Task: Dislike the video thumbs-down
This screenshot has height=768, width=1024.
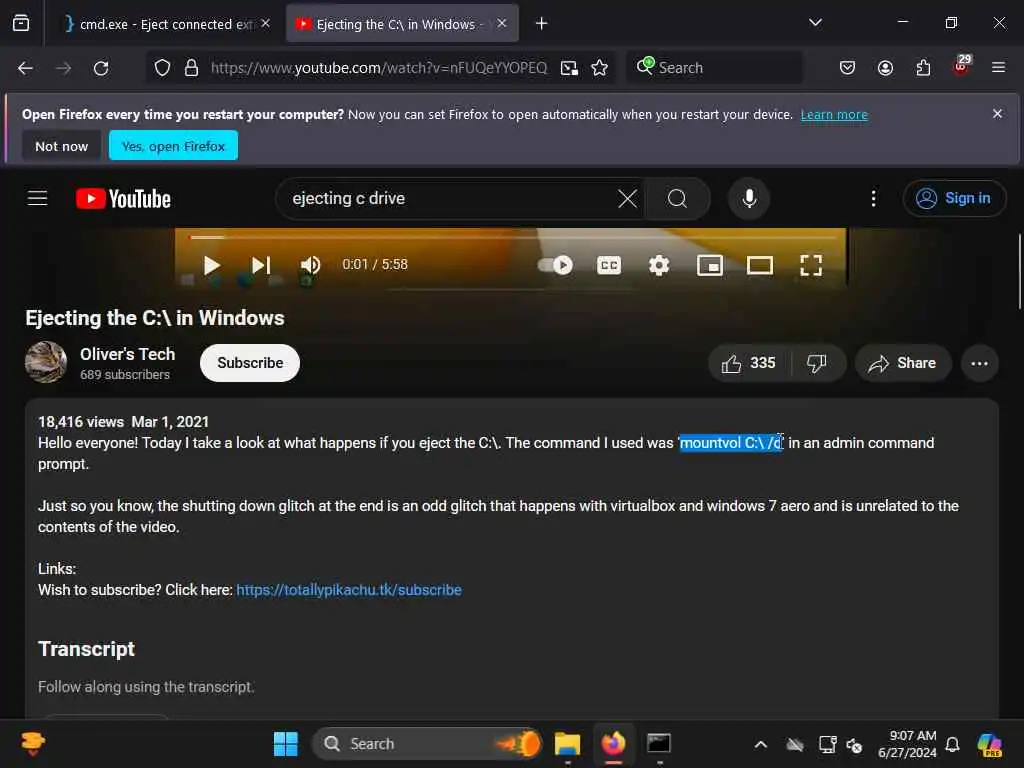Action: coord(816,363)
